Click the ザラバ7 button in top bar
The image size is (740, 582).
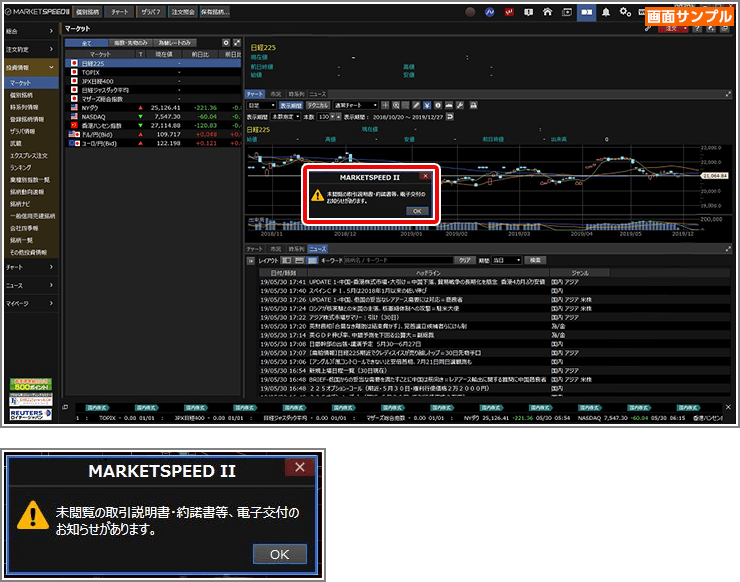pos(151,12)
